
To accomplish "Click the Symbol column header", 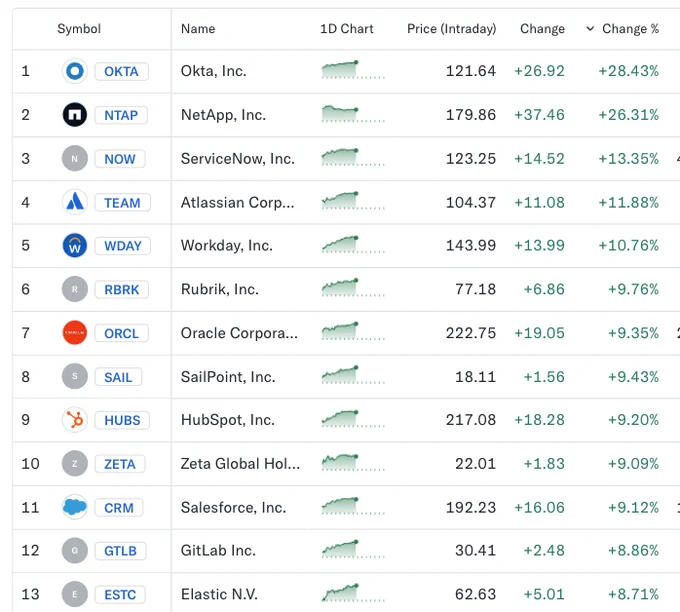I will (79, 29).
